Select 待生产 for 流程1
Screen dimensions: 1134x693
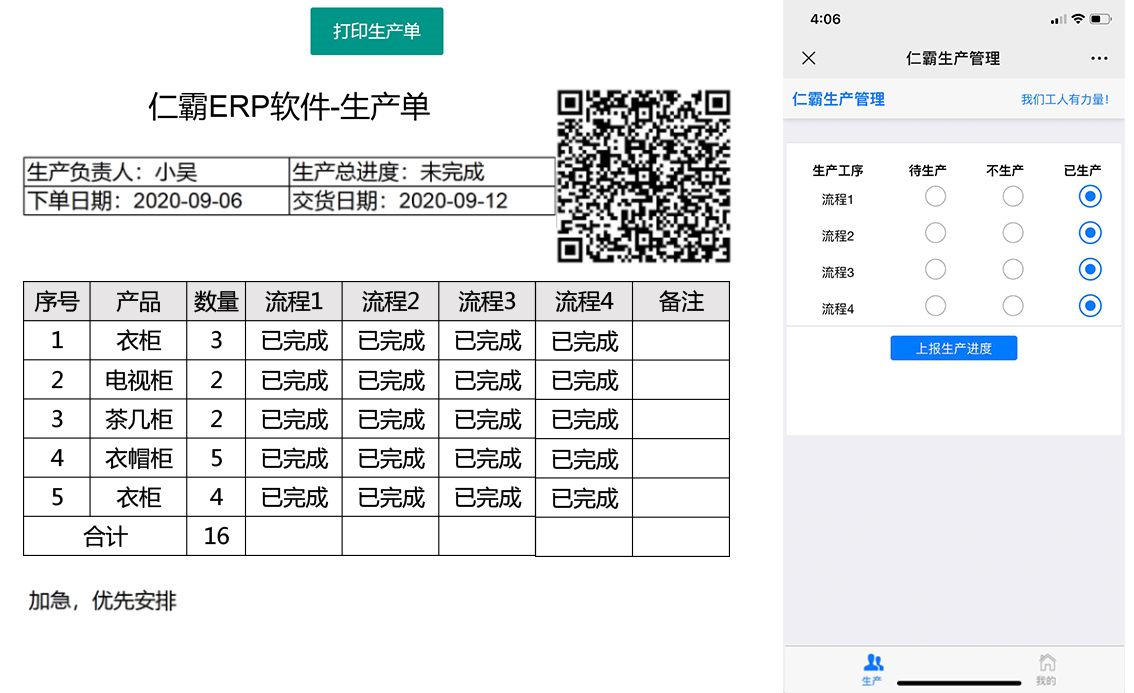(x=935, y=197)
